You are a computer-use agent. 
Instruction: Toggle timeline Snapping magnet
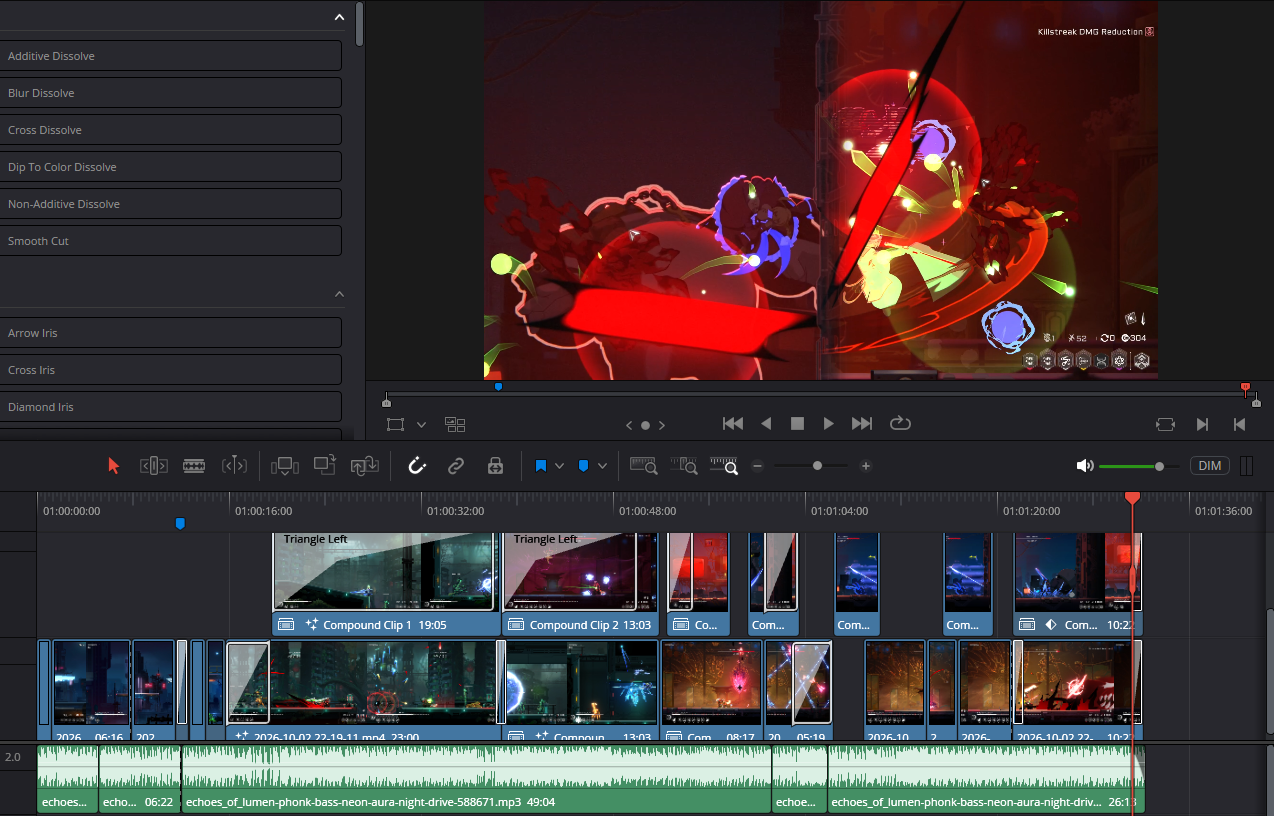[x=417, y=466]
